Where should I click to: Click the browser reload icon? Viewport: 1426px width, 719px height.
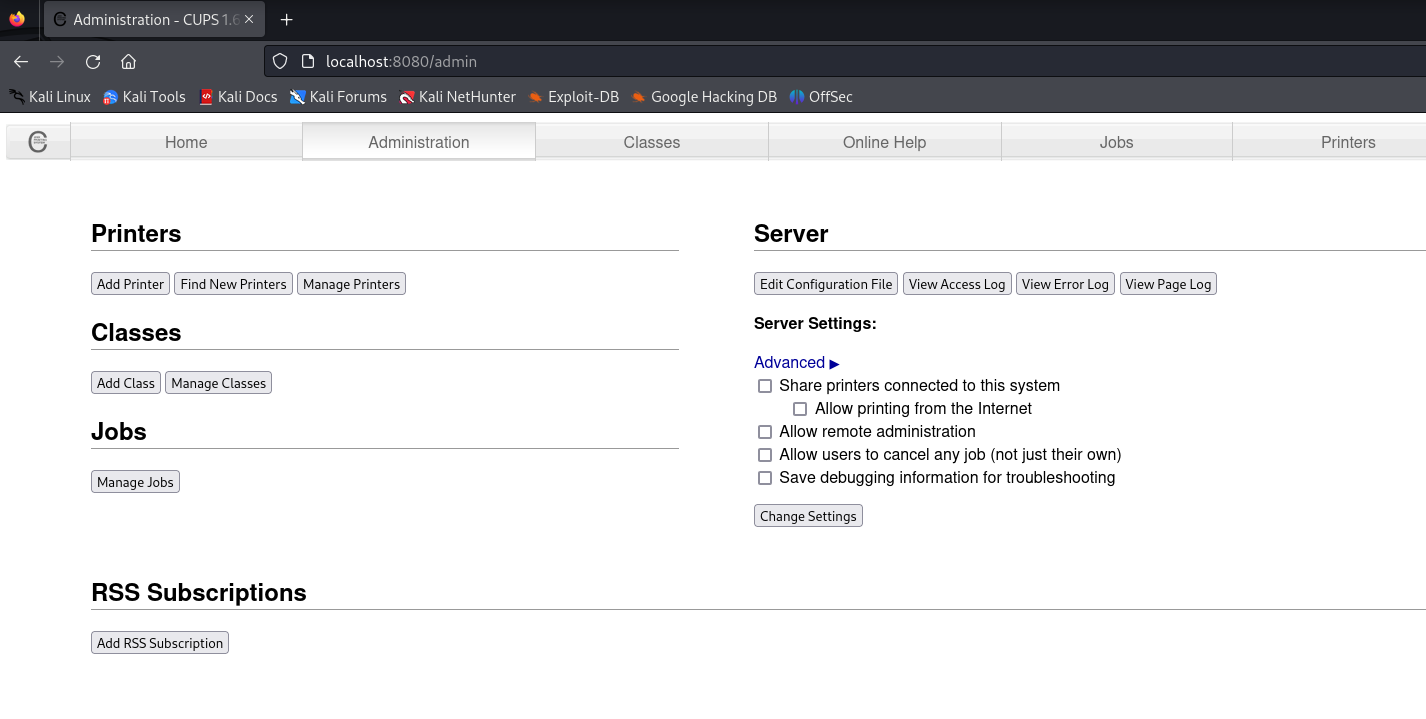pos(93,61)
